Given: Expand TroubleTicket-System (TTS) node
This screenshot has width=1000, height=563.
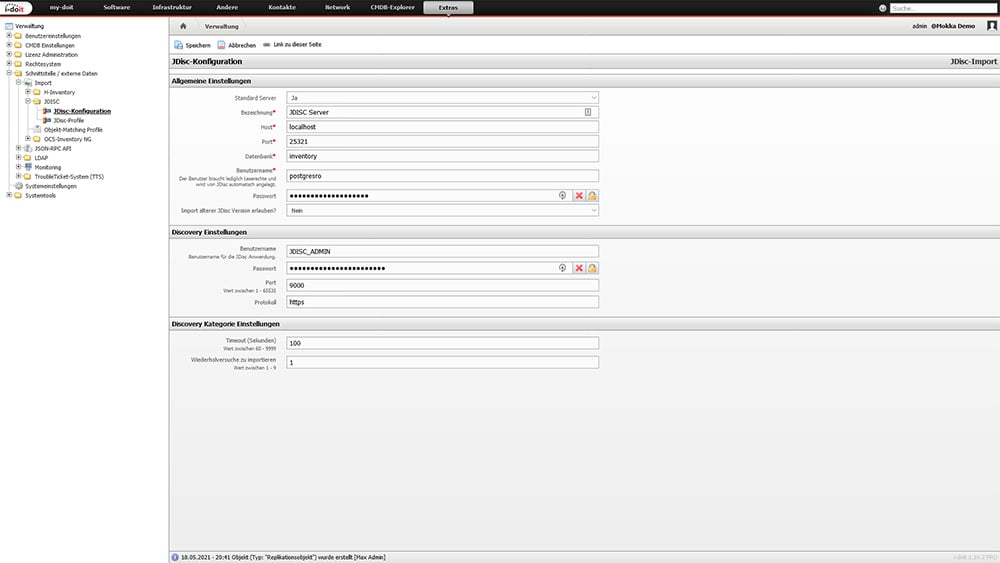Looking at the screenshot, I should [18, 176].
